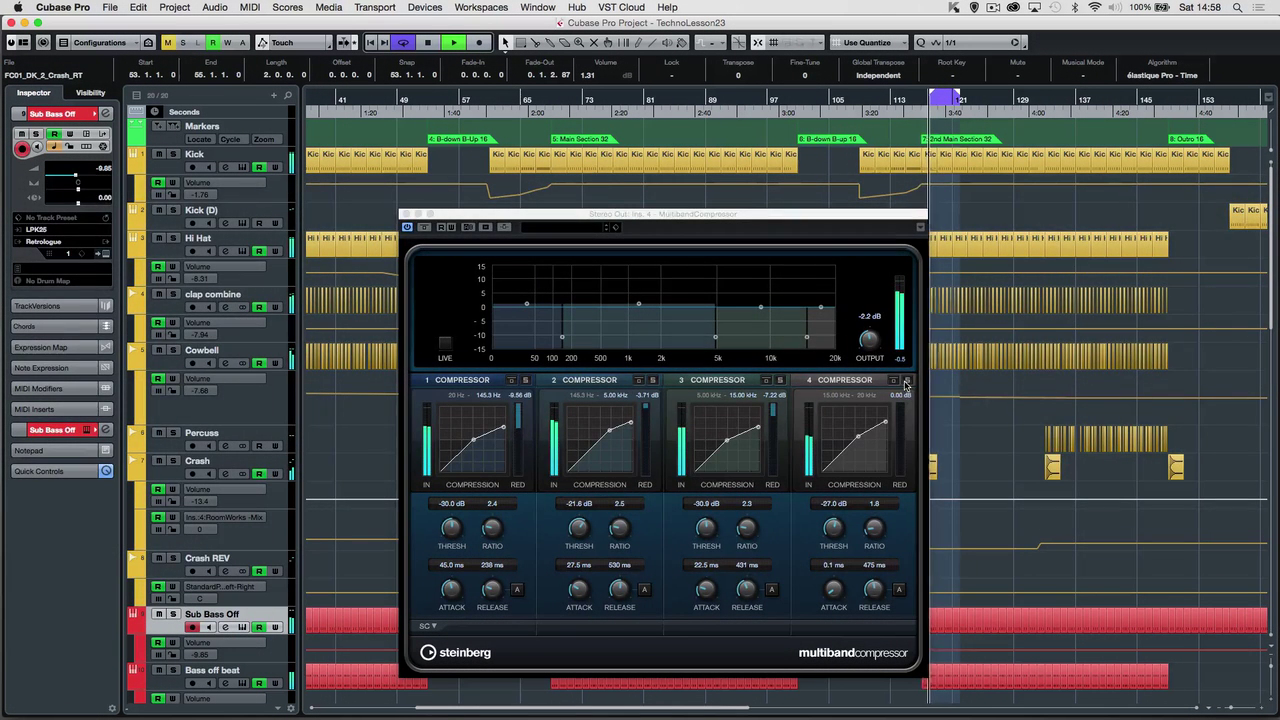Switch to the Visibility tab
Viewport: 1280px width, 720px height.
[x=90, y=92]
